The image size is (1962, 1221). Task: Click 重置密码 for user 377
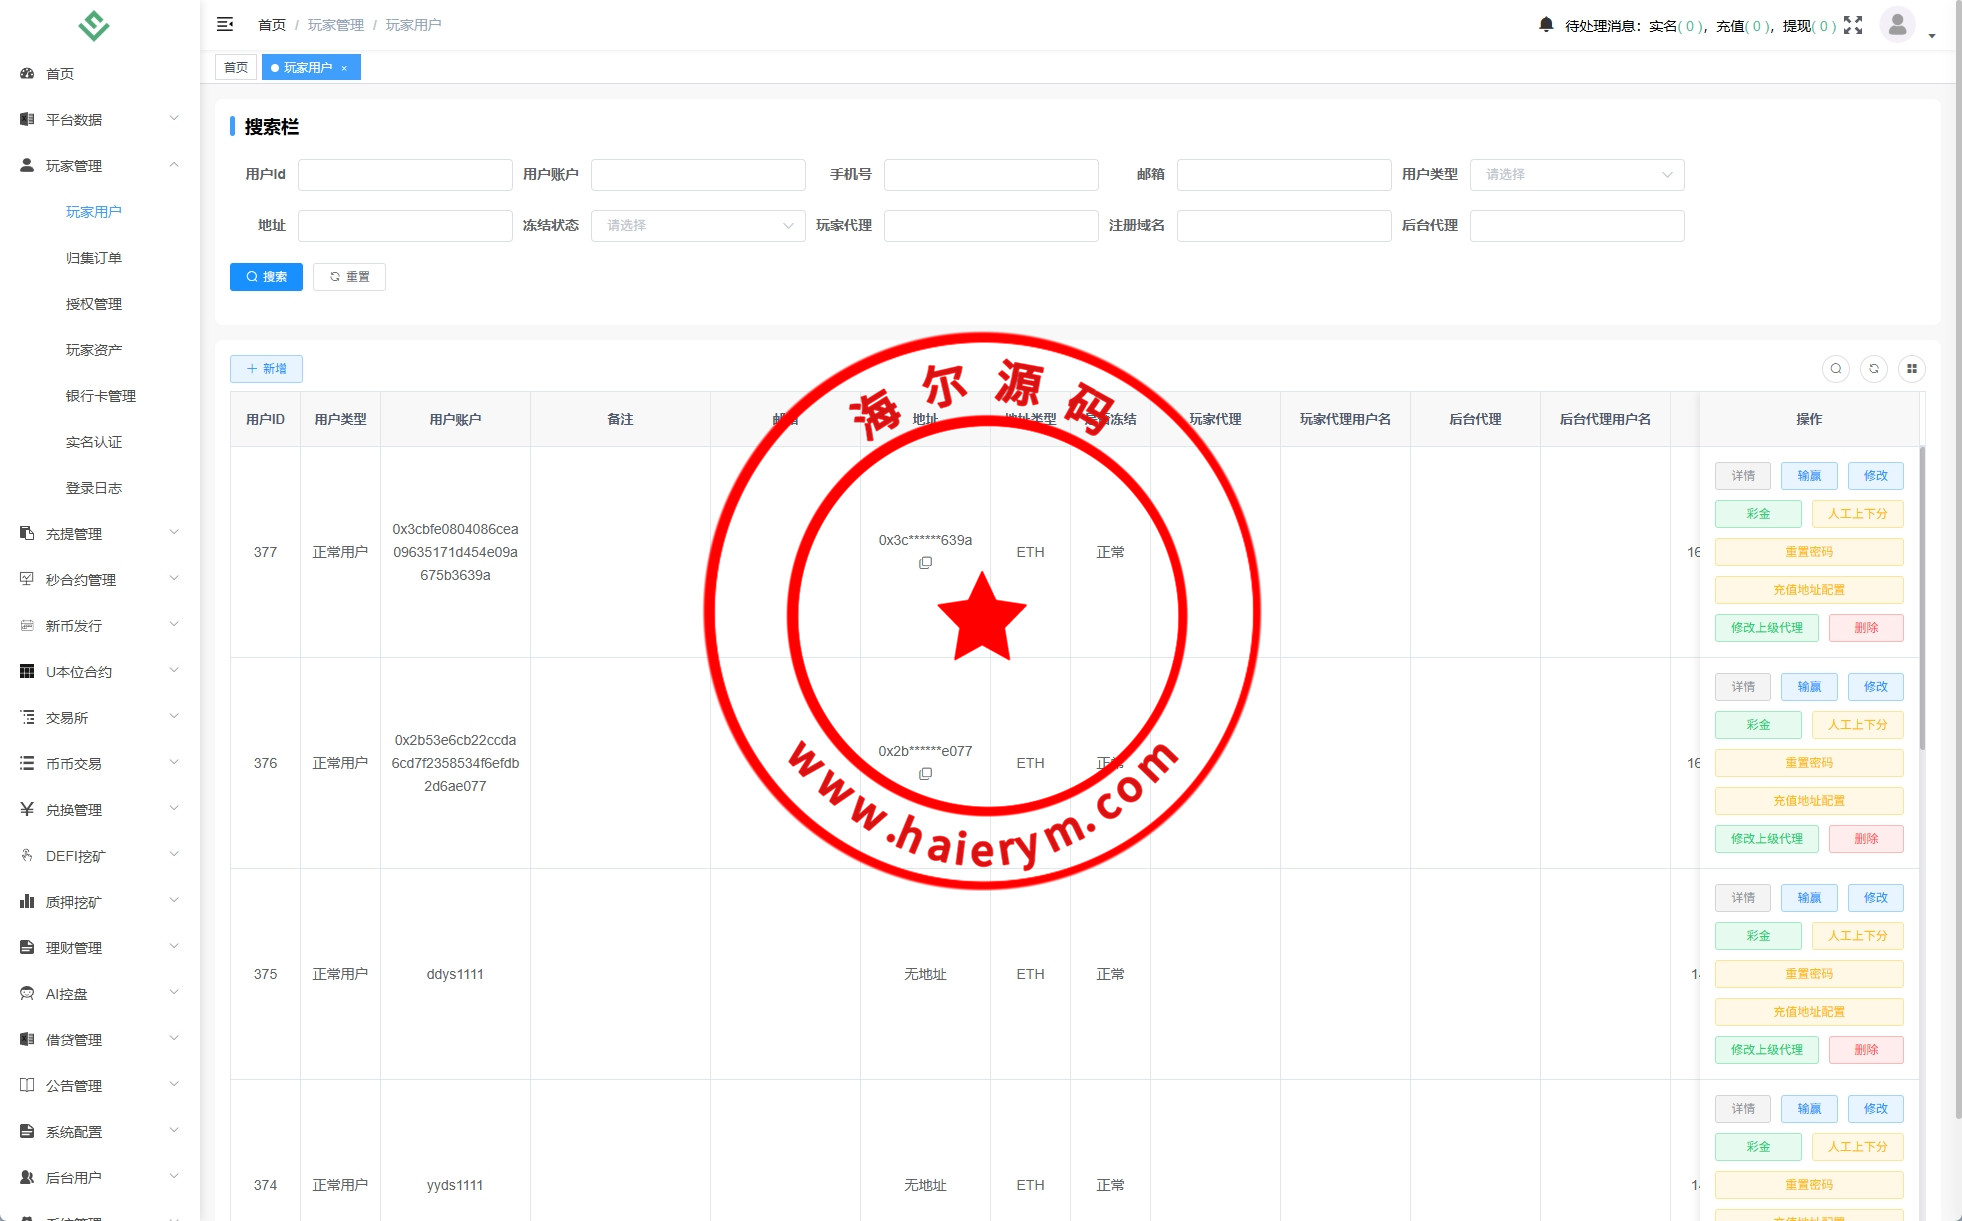click(1808, 552)
